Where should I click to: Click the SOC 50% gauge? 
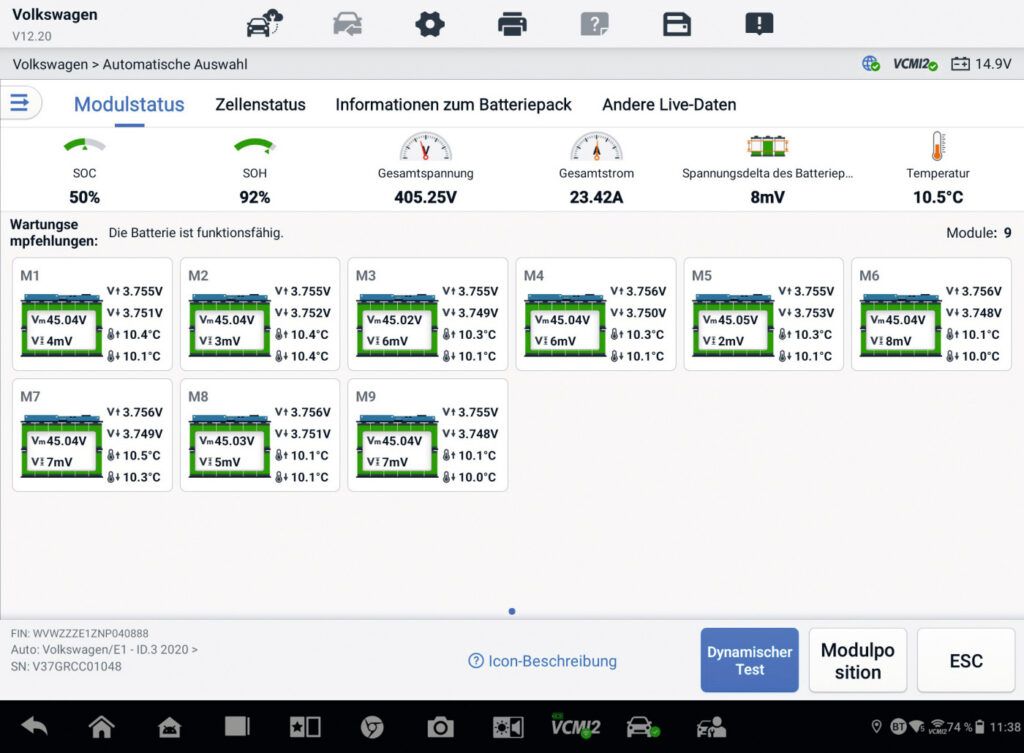point(85,170)
